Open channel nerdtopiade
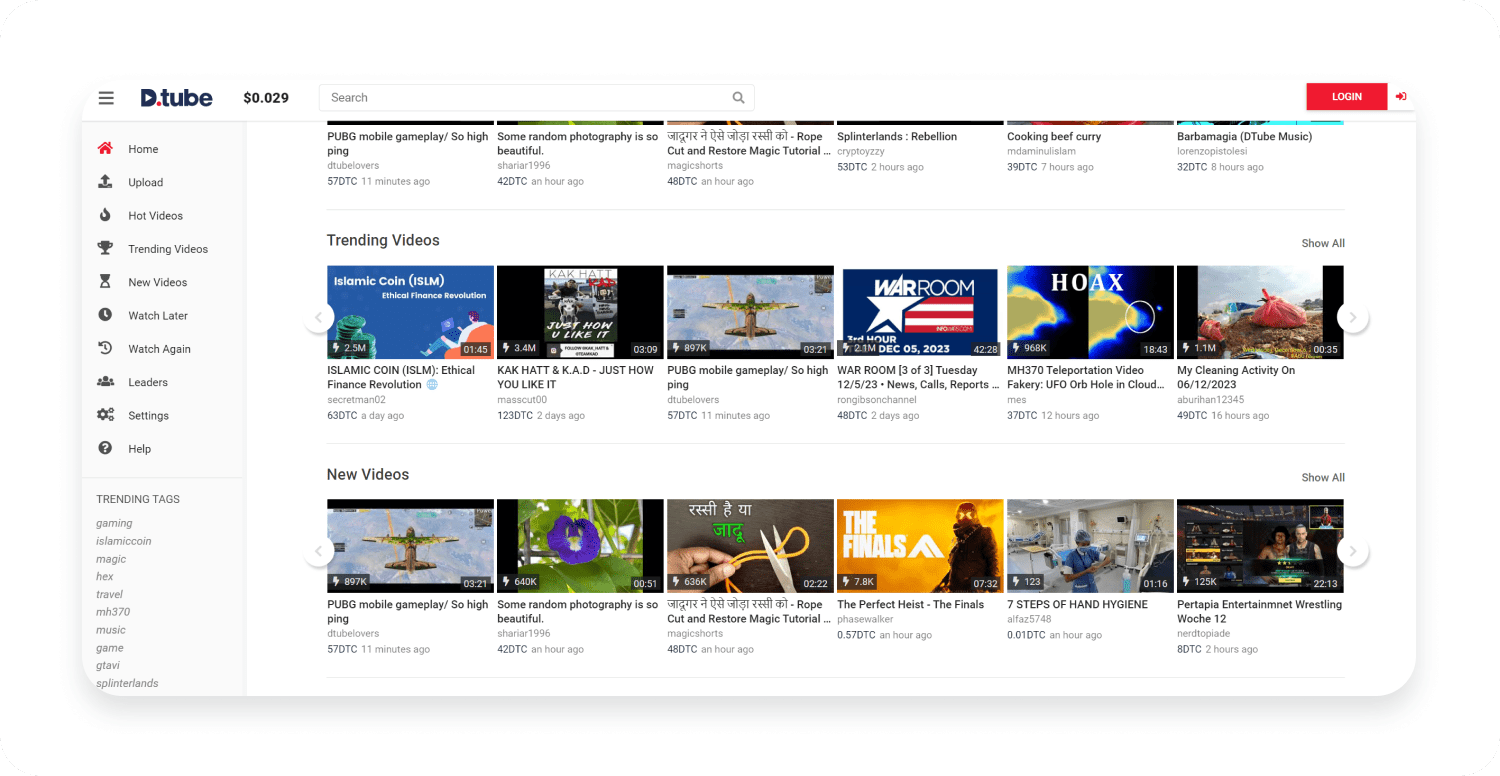The image size is (1500, 776). click(x=1203, y=634)
